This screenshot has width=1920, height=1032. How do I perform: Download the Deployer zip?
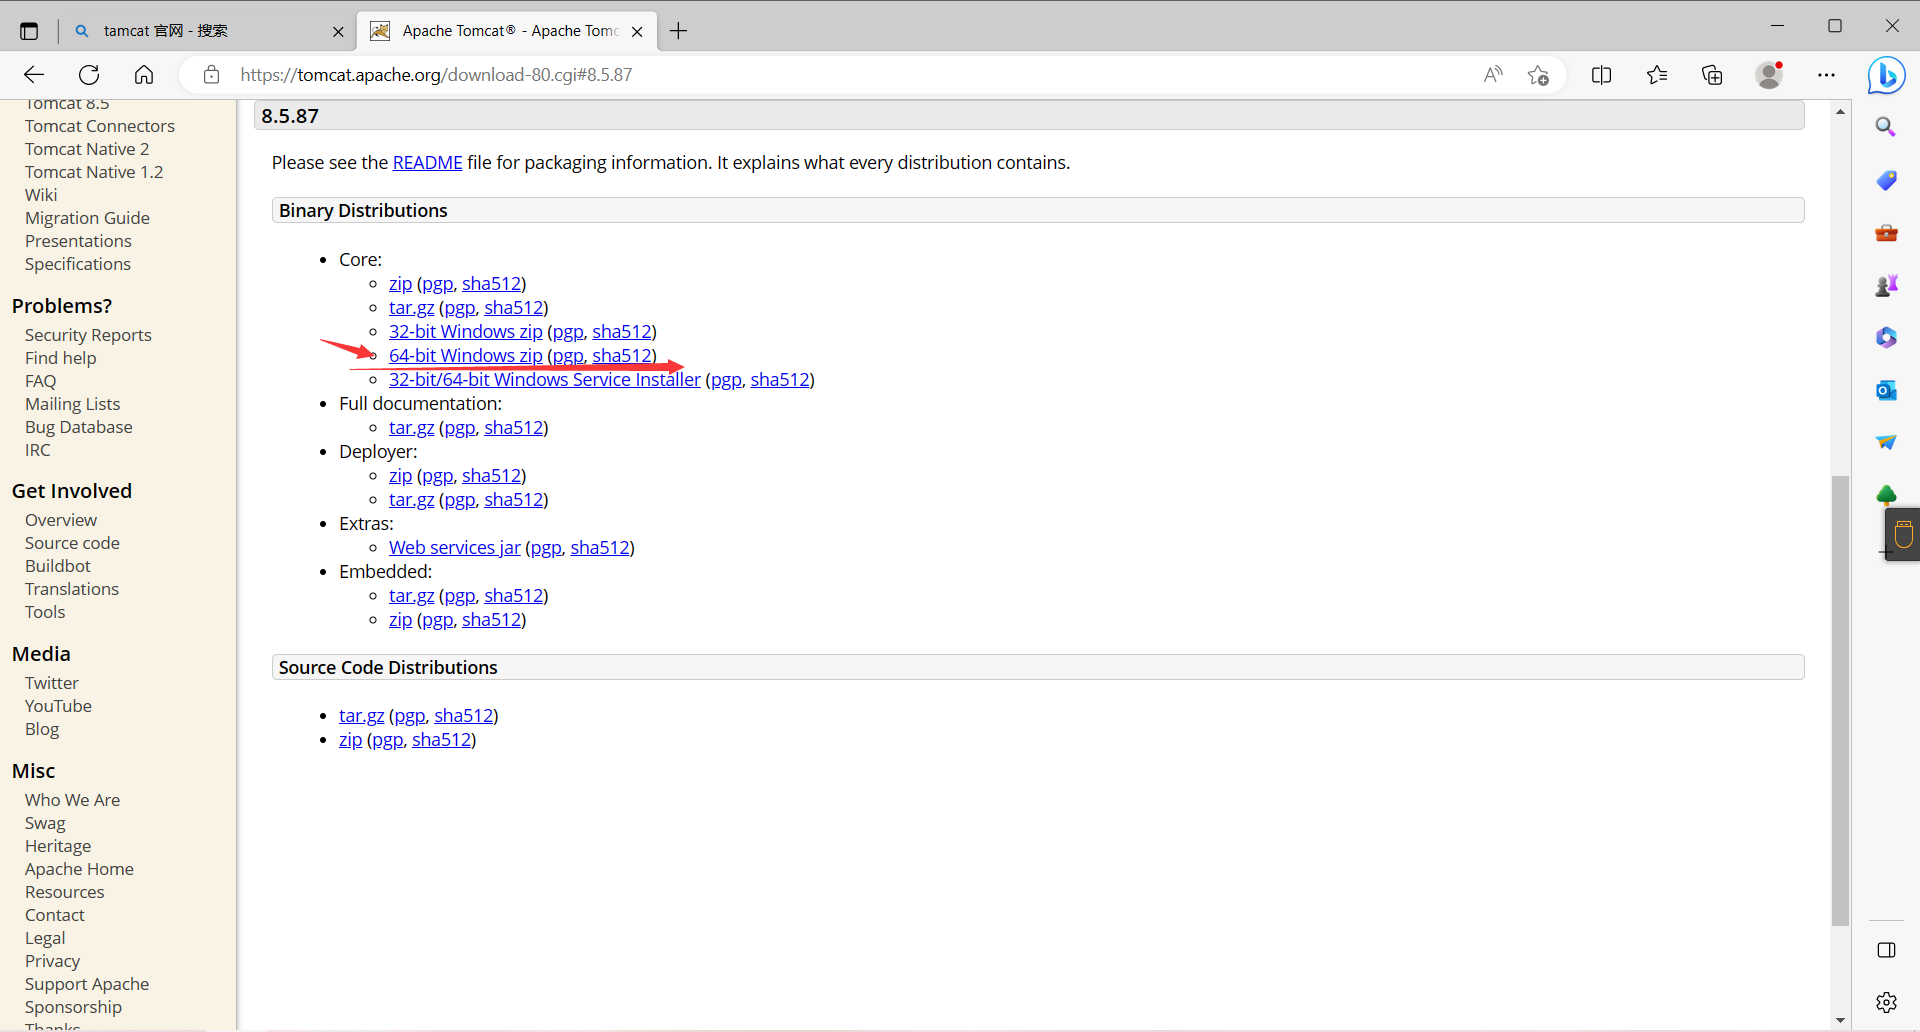400,476
